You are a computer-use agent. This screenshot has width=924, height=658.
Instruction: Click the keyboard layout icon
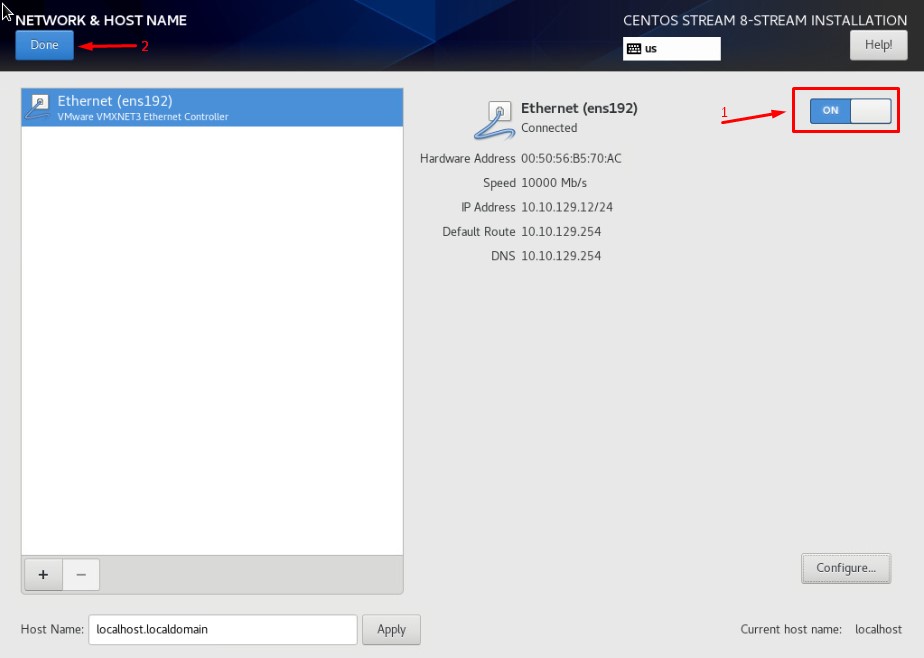click(x=634, y=48)
